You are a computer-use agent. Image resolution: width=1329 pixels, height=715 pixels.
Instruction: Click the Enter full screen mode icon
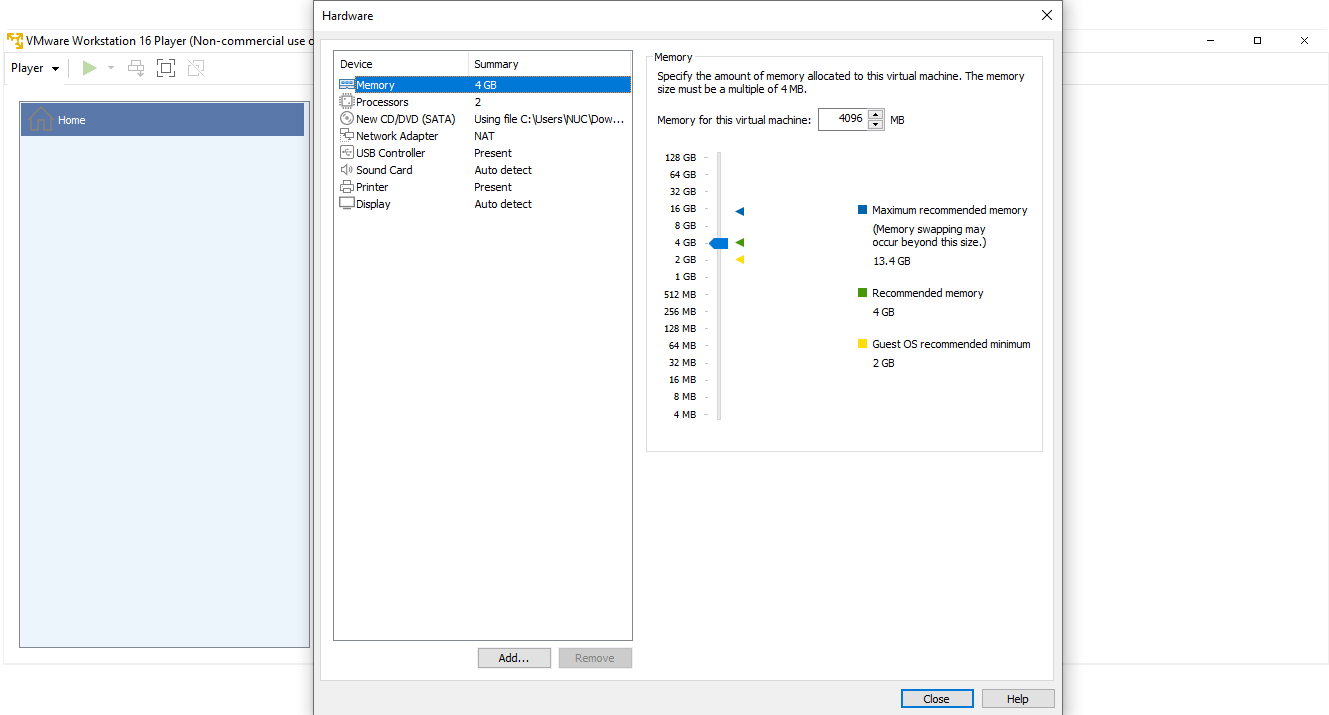(166, 68)
